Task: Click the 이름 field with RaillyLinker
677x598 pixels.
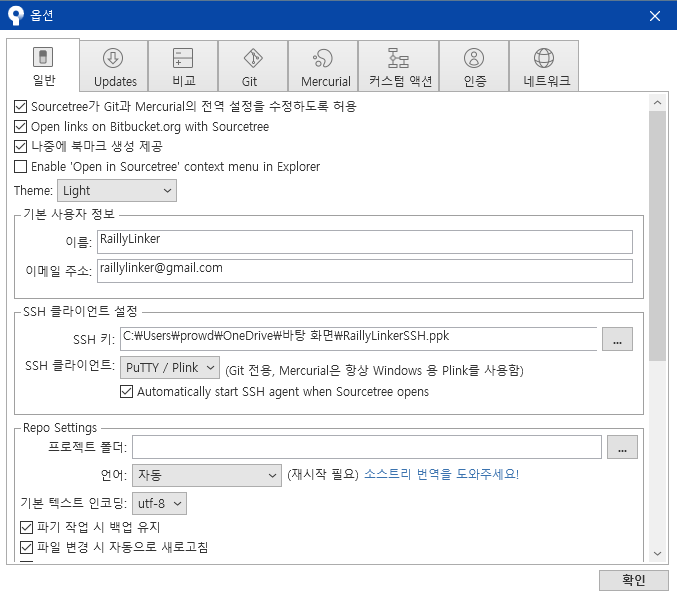Action: click(x=365, y=242)
